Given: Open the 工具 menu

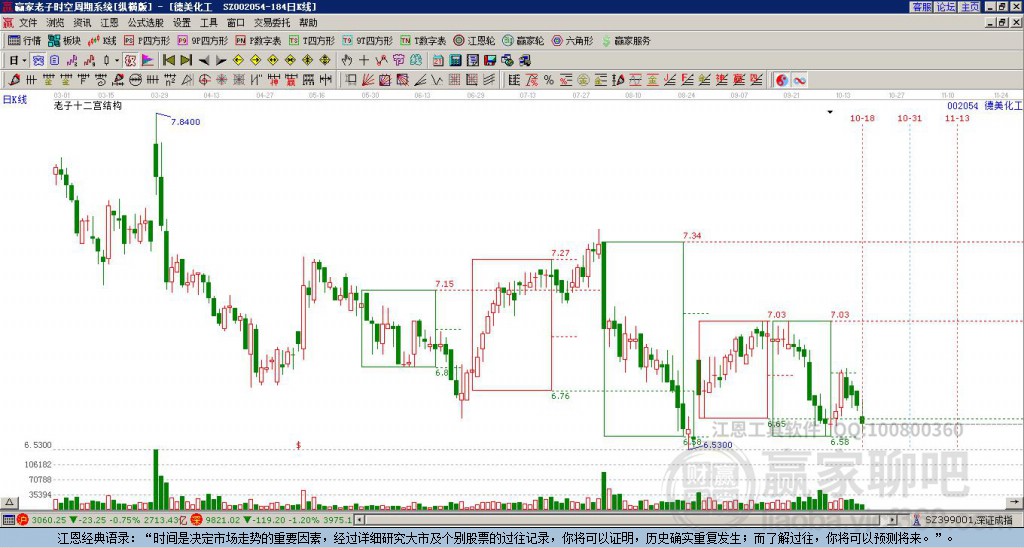Looking at the screenshot, I should (x=208, y=23).
